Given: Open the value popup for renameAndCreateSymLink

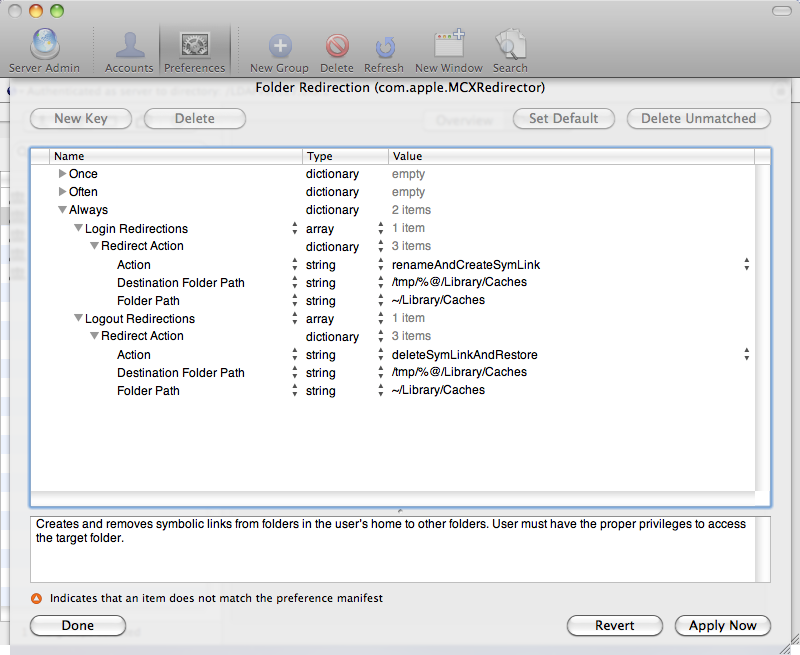Looking at the screenshot, I should [746, 264].
